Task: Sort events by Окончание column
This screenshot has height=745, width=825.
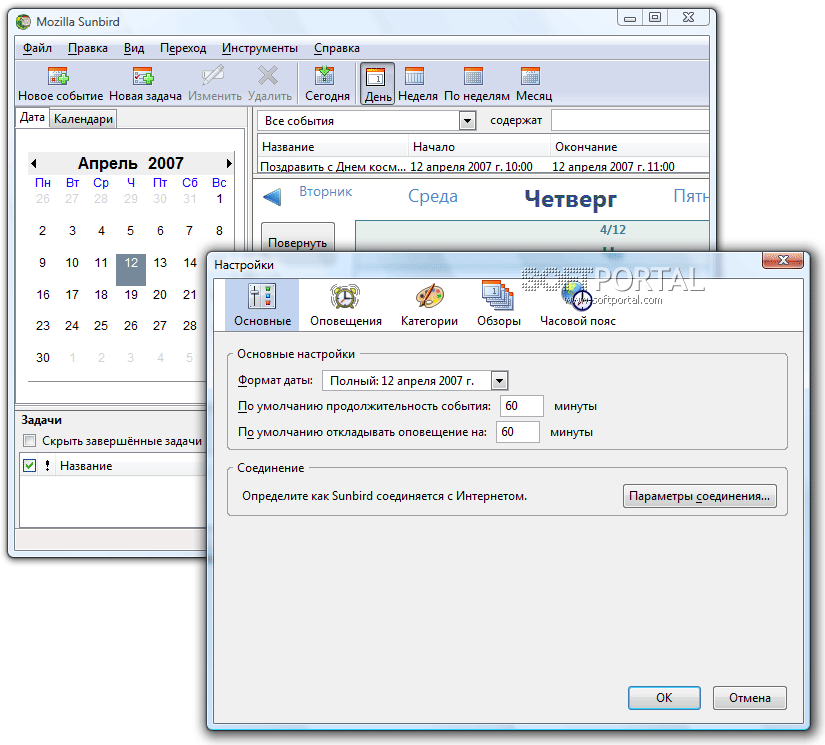Action: (630, 147)
